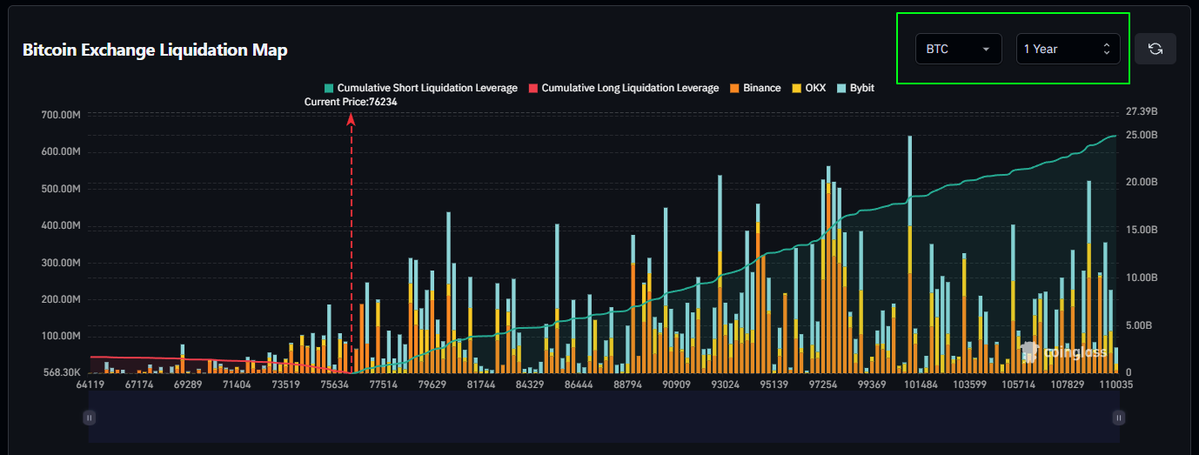
Task: Open the 1 Year time range selector
Action: (x=1068, y=49)
